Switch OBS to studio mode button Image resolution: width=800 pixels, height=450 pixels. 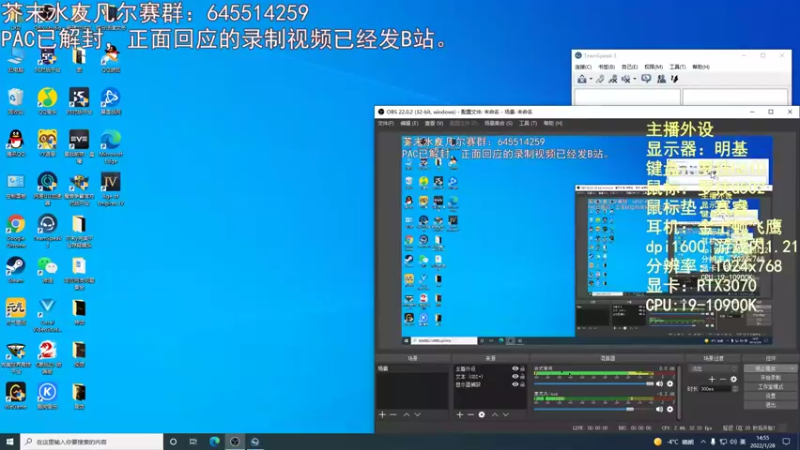770,387
